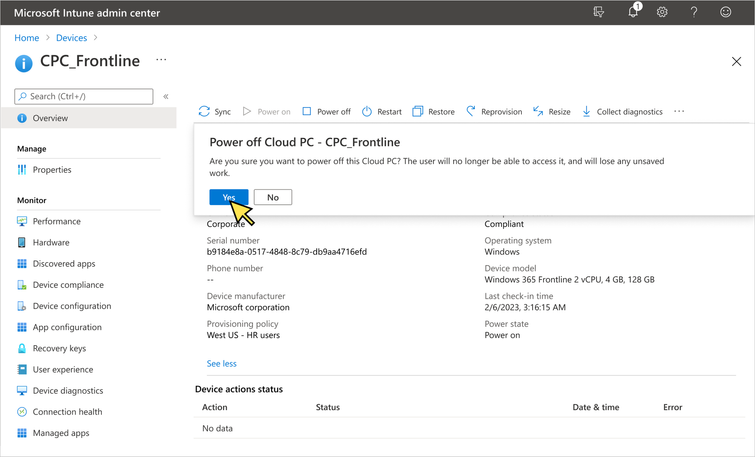Click the Device configuration icon
This screenshot has height=457, width=755.
pyautogui.click(x=22, y=306)
